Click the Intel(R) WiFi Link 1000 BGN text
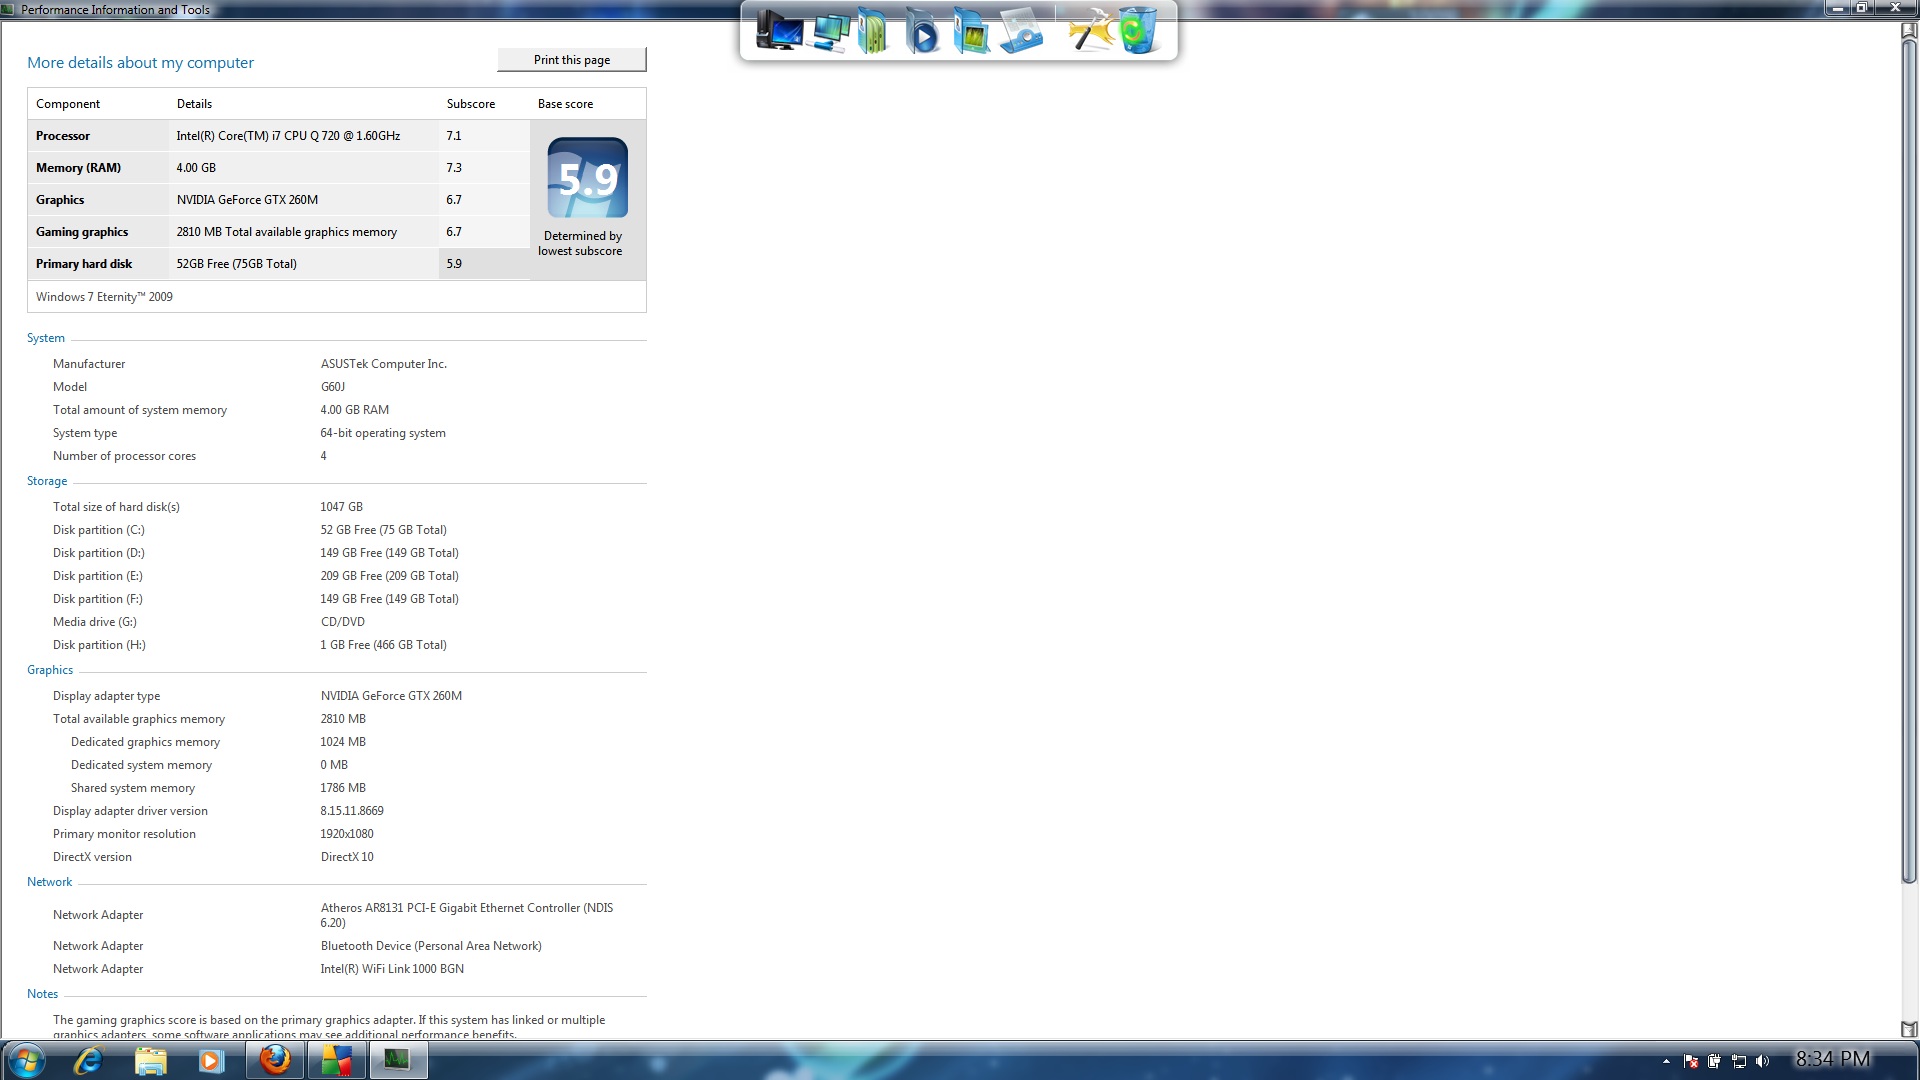1920x1080 pixels. [x=392, y=969]
